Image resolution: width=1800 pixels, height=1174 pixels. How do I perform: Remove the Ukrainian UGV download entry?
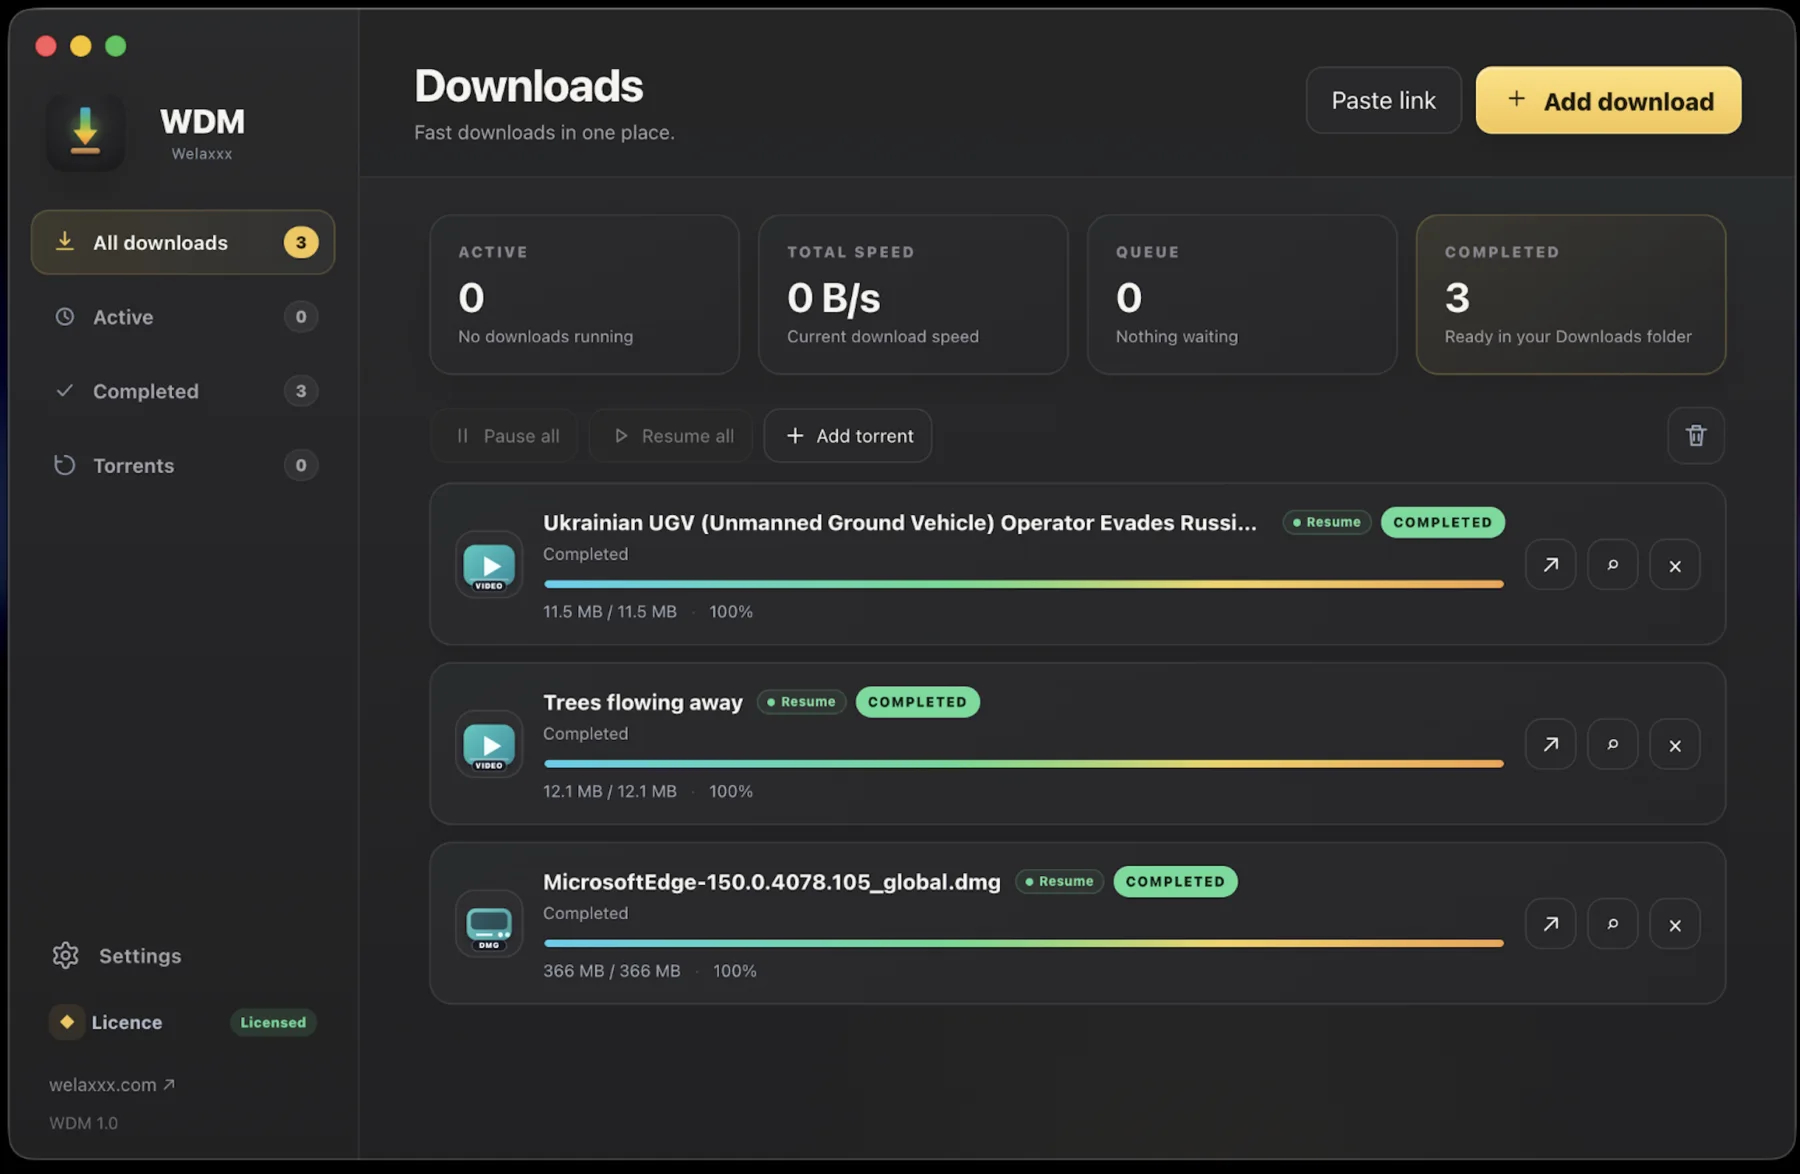point(1675,565)
